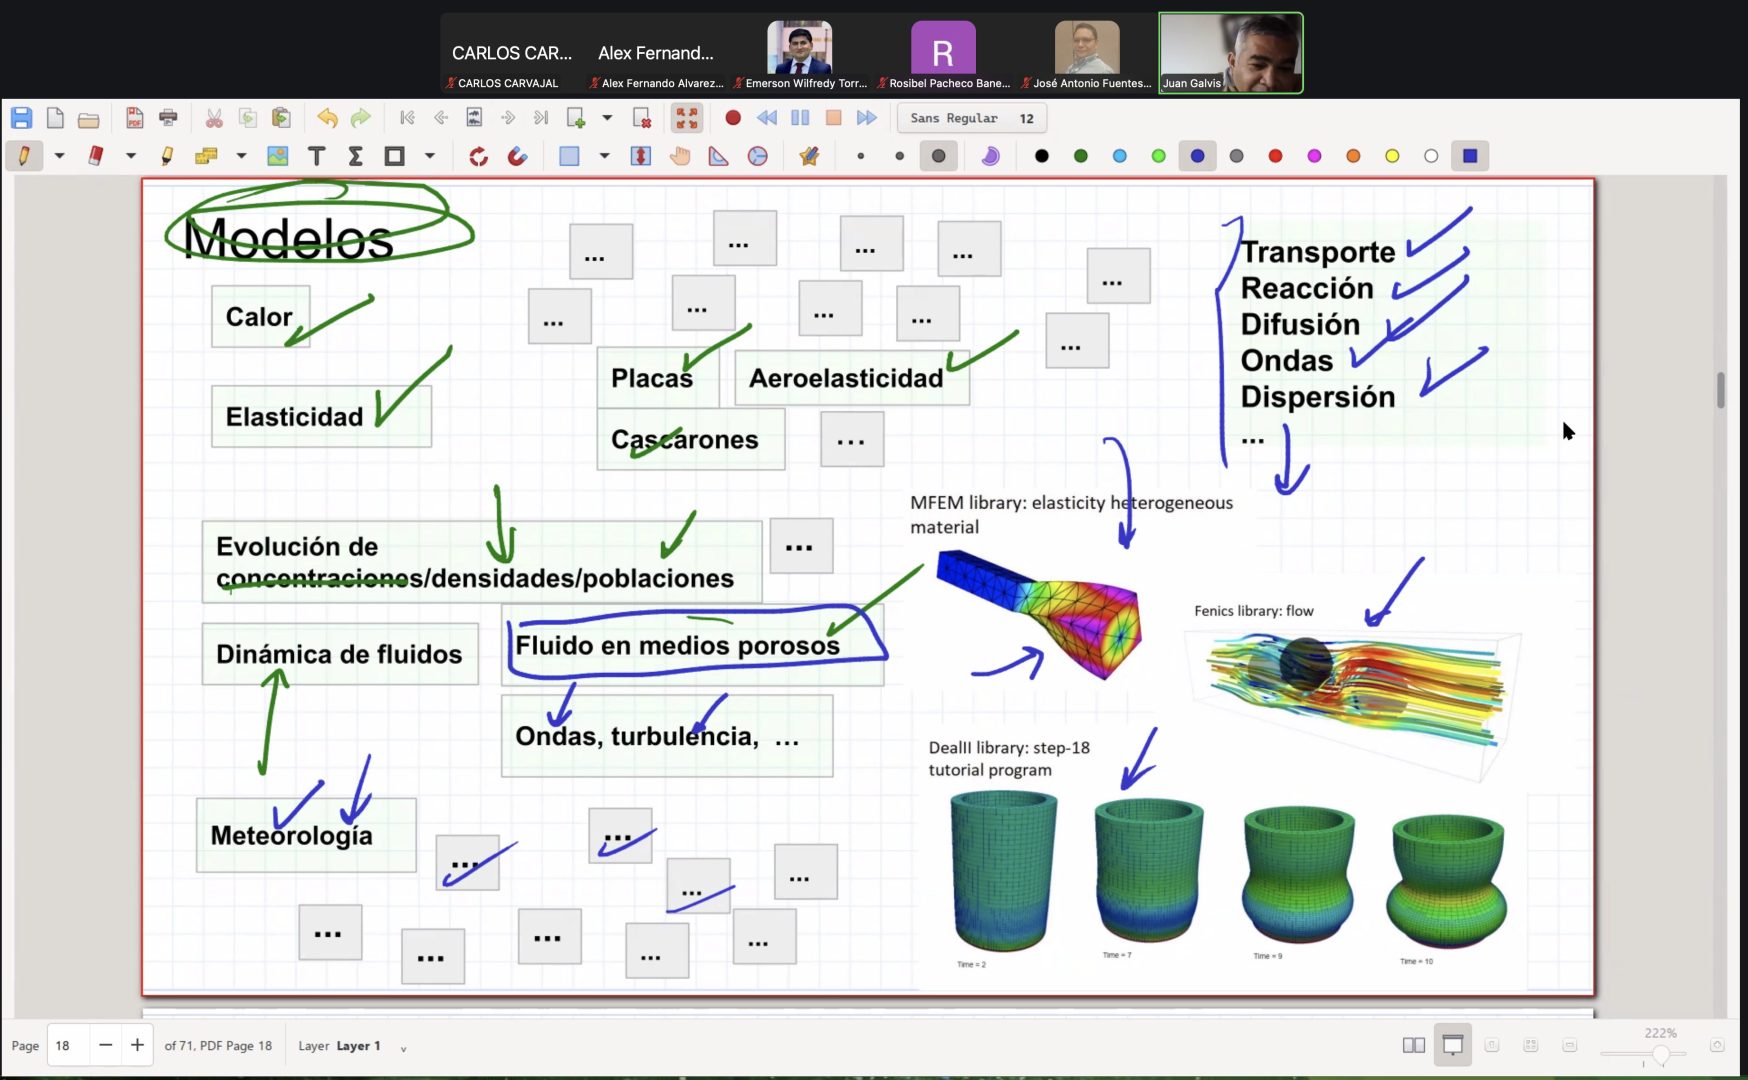Toggle fullscreen mode button

(x=686, y=118)
